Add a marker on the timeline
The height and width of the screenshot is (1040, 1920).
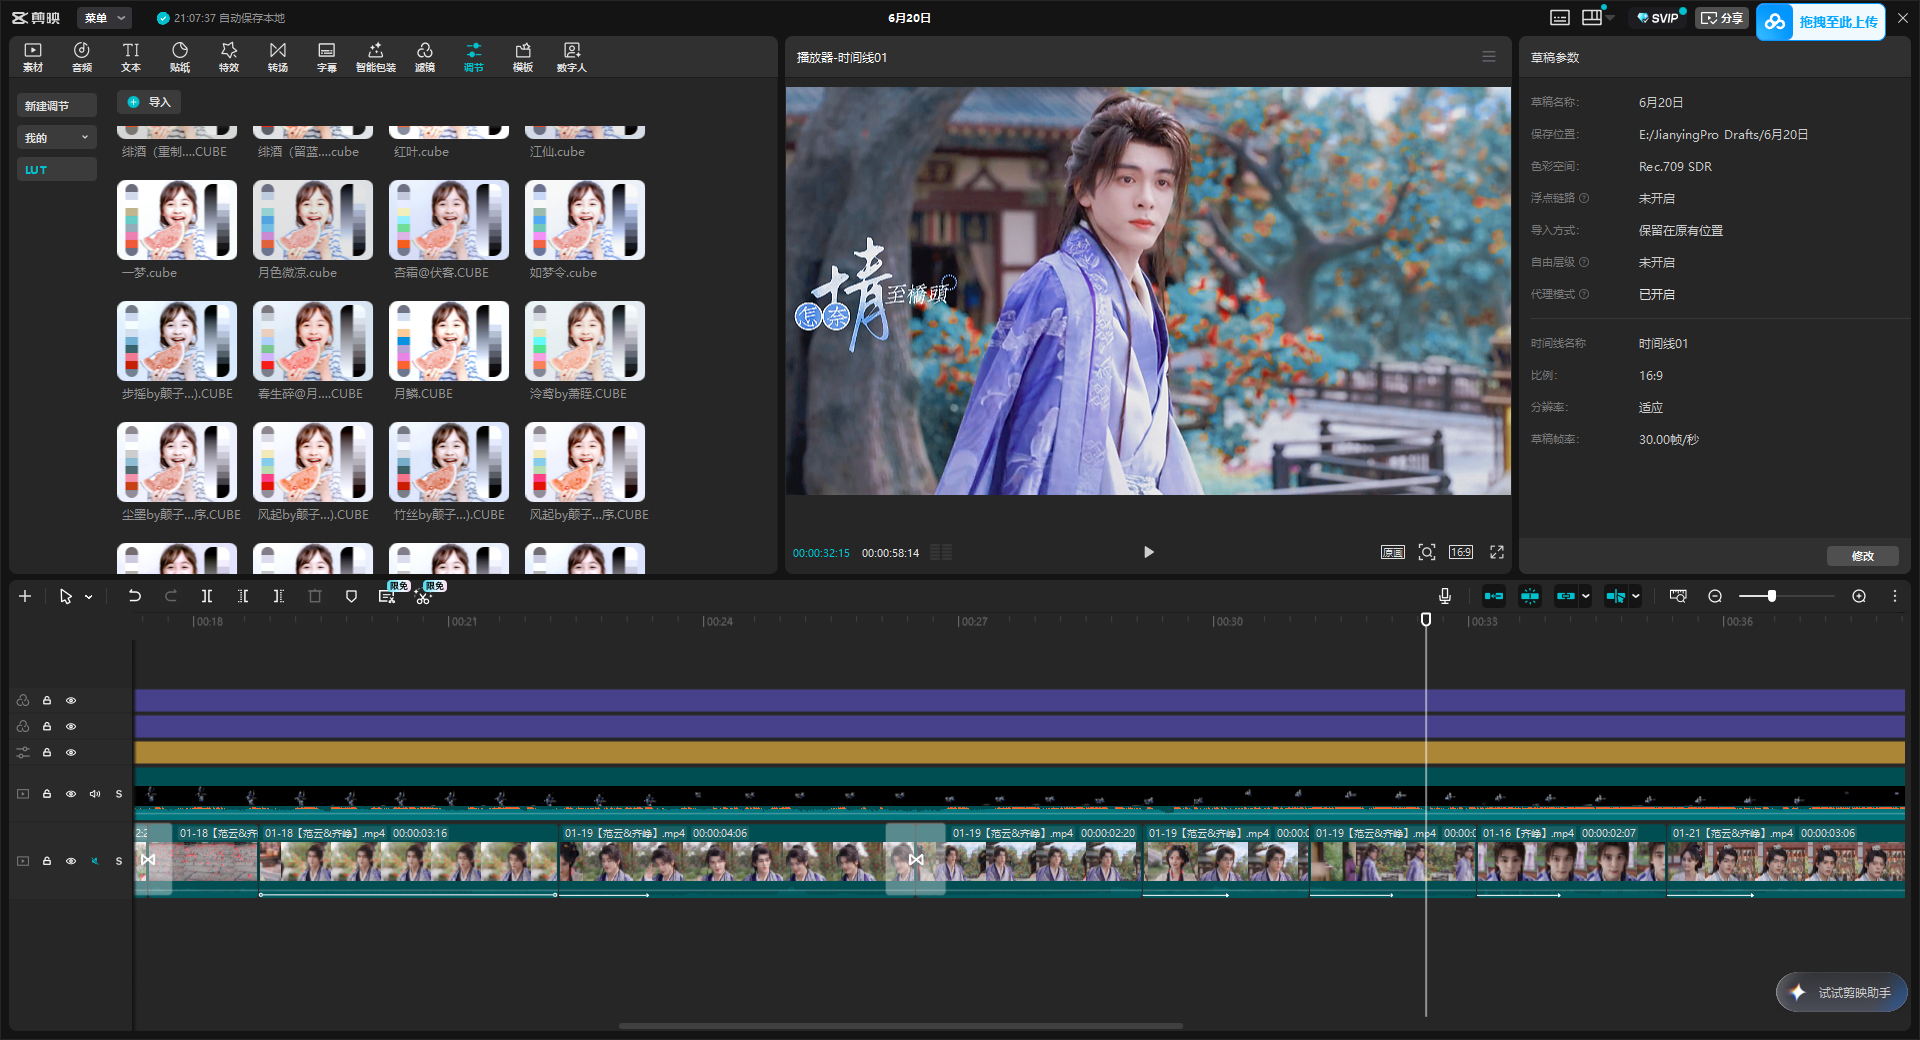tap(351, 596)
